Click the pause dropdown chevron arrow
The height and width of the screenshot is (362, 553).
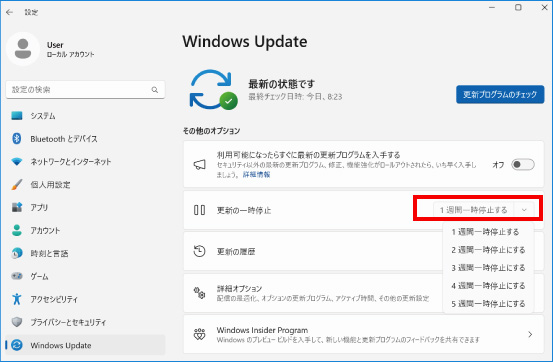tap(524, 210)
